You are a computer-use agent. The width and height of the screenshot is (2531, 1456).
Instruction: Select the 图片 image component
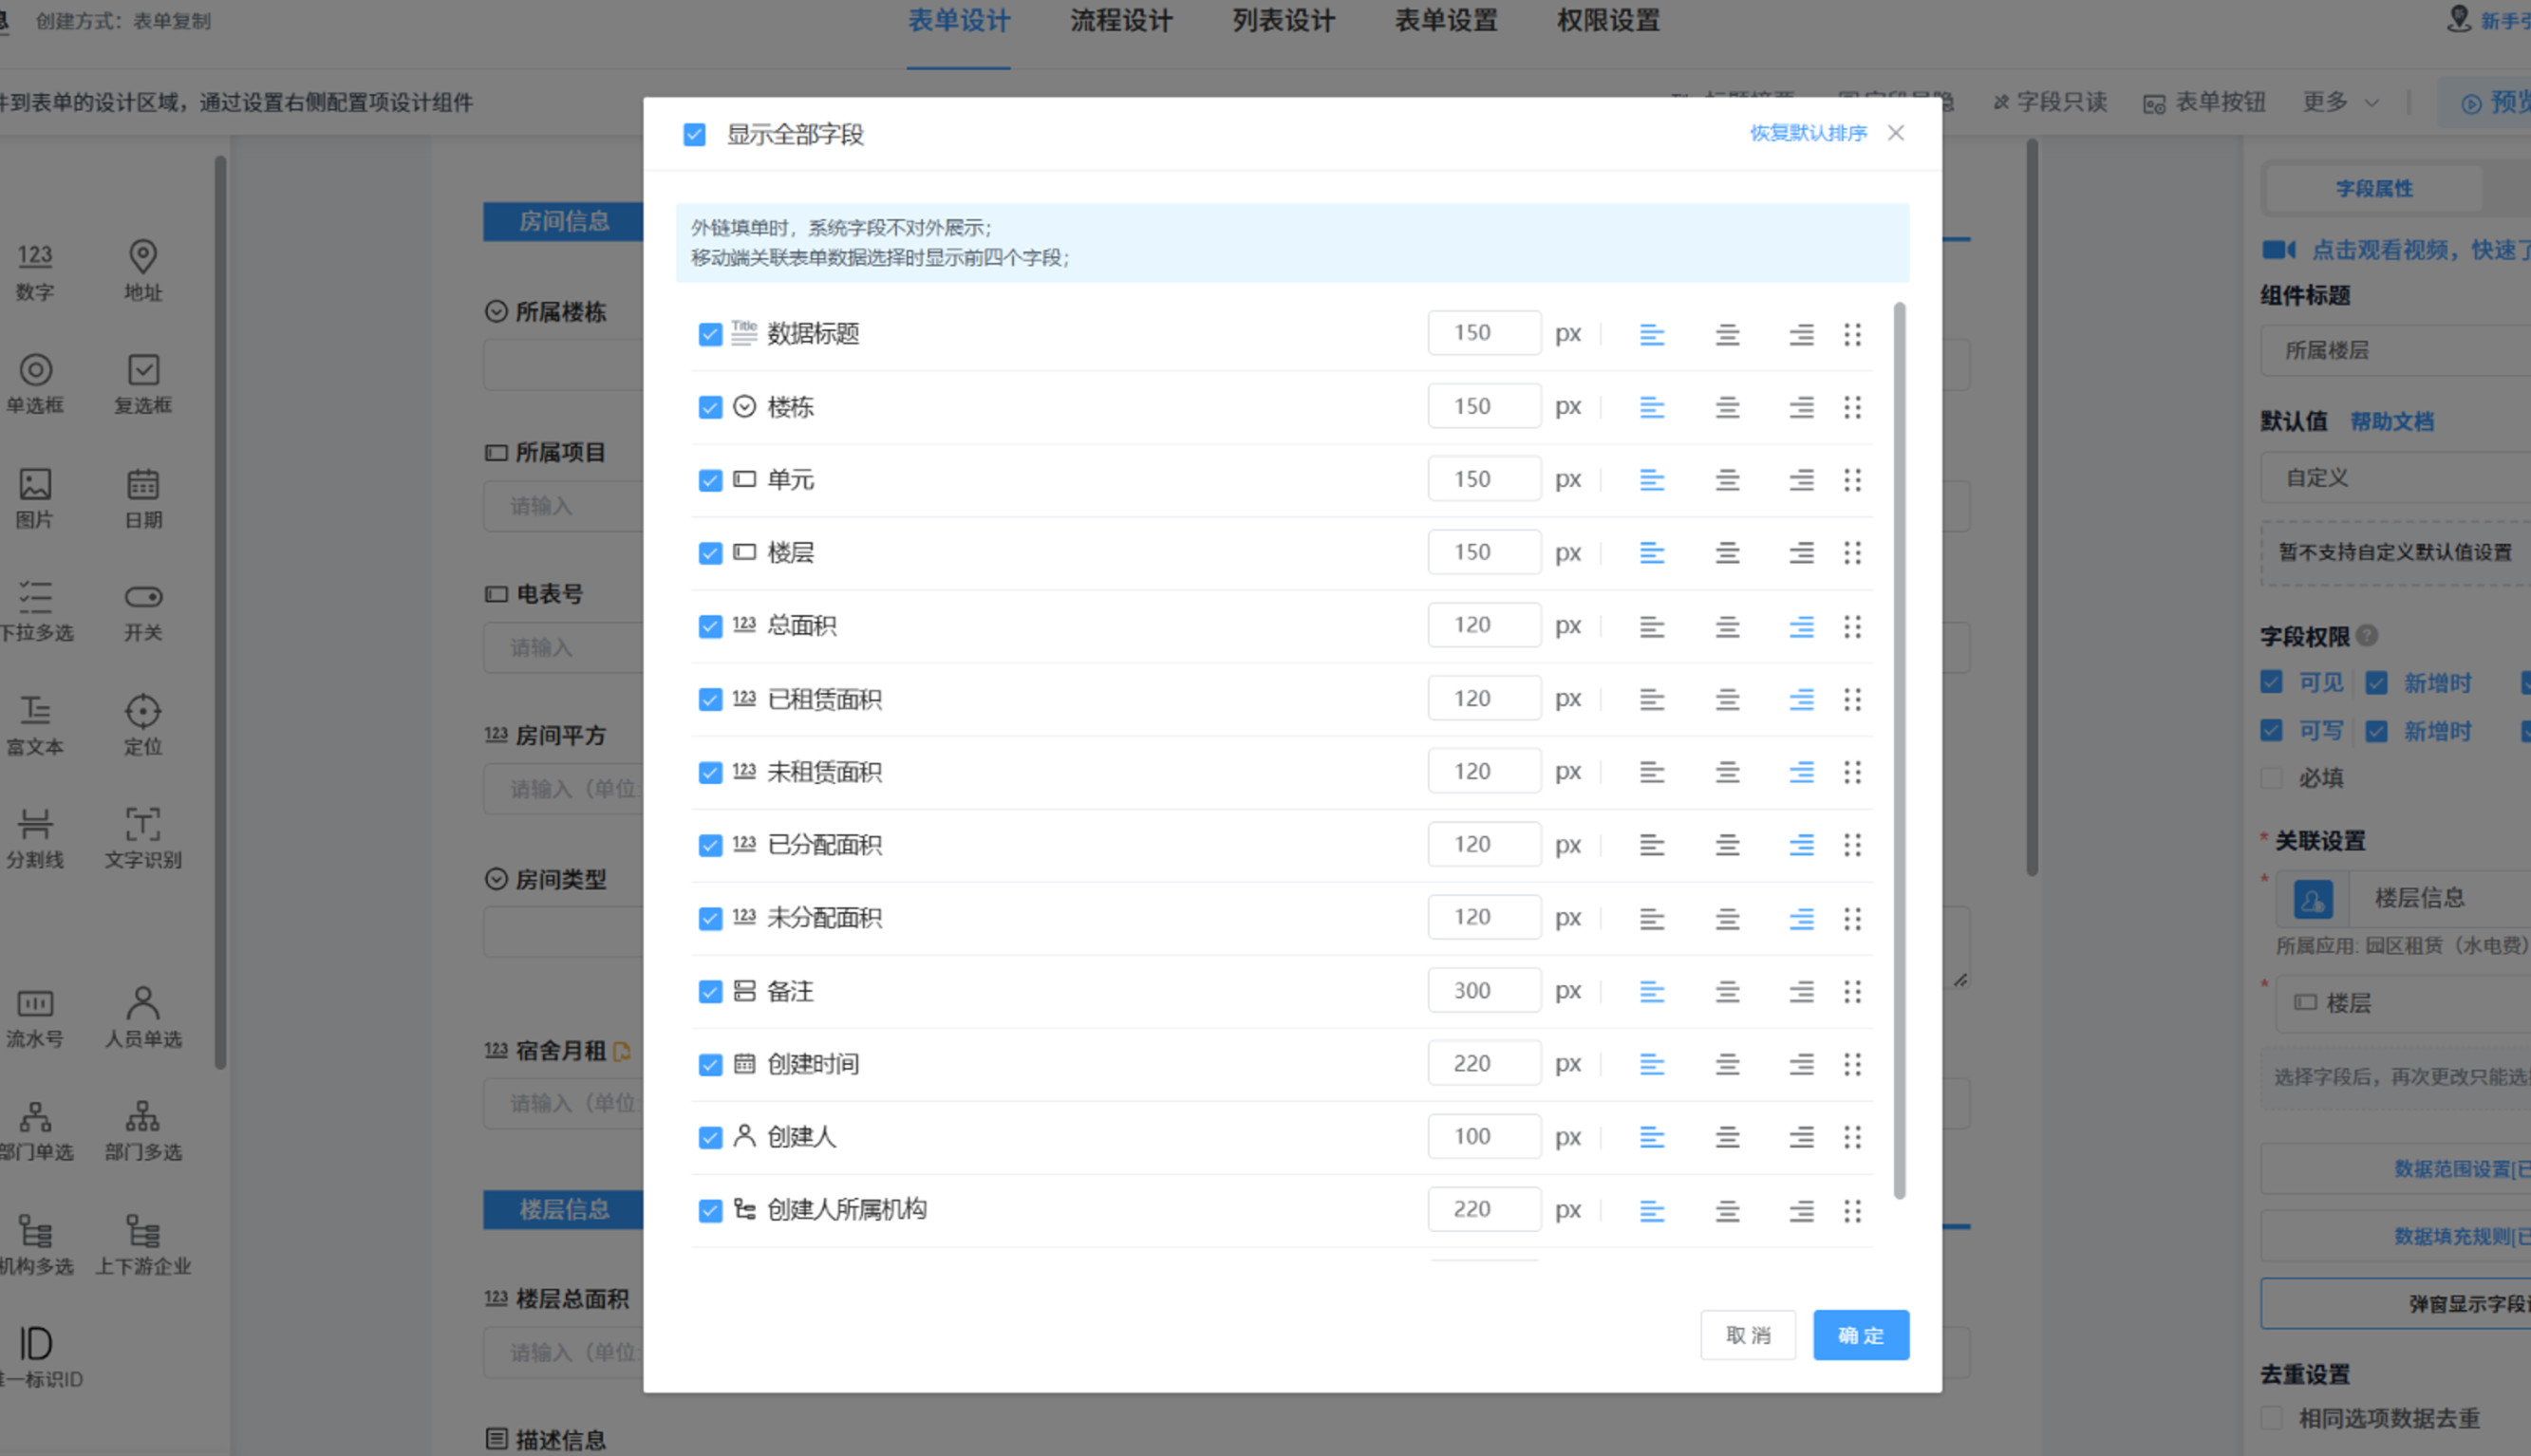tap(35, 499)
